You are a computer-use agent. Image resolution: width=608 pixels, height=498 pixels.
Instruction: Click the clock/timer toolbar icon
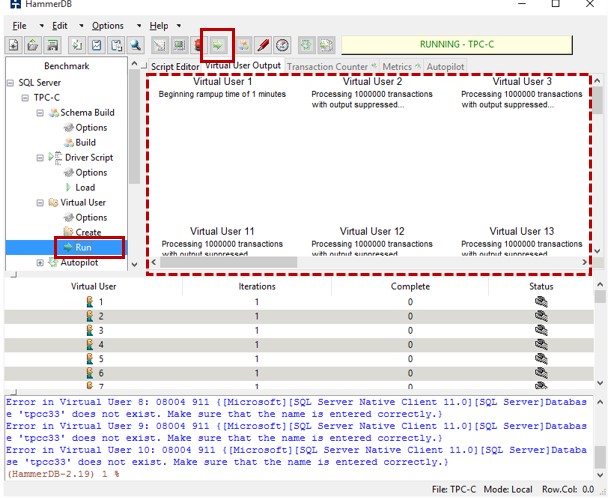tap(282, 45)
